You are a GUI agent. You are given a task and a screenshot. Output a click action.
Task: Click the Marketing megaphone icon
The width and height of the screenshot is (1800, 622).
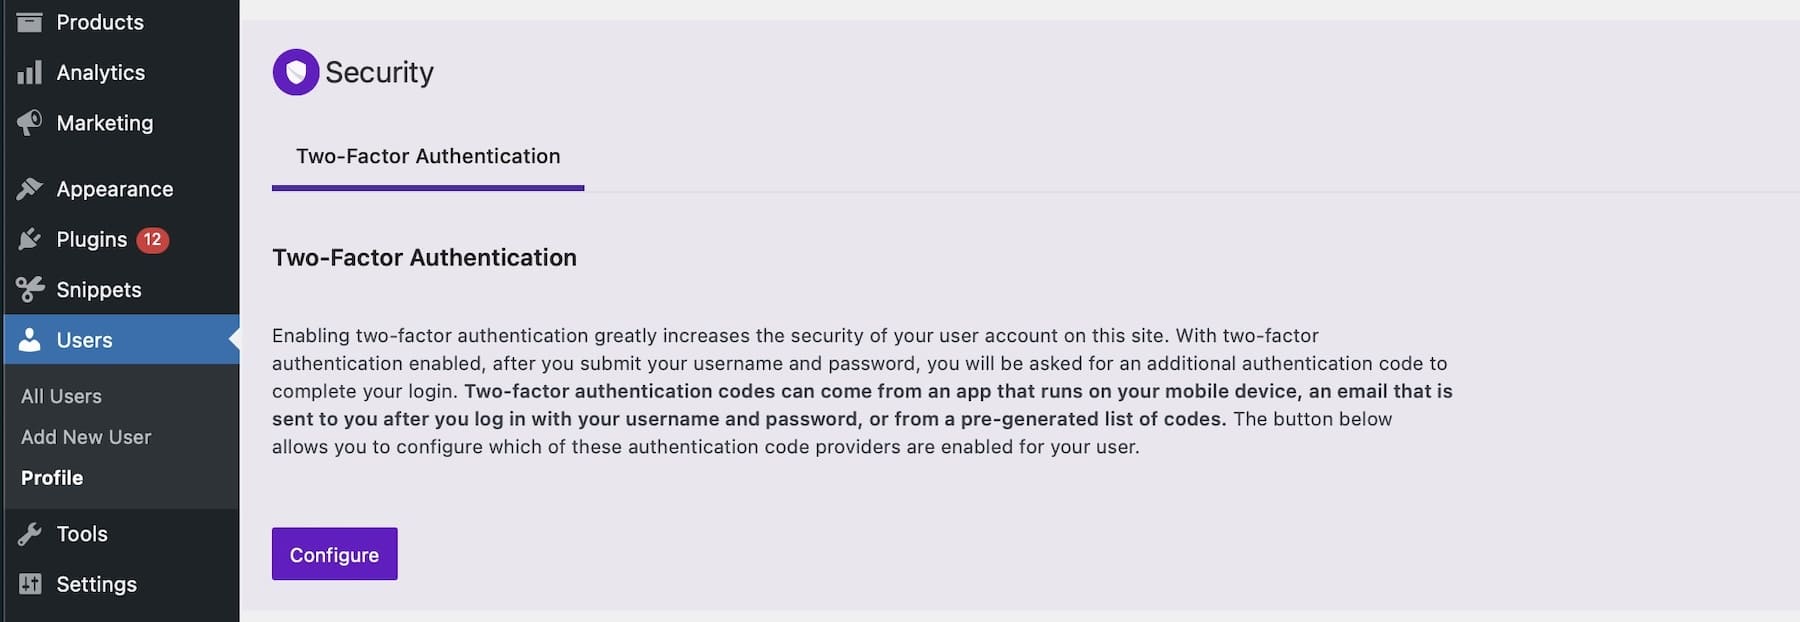pos(30,122)
